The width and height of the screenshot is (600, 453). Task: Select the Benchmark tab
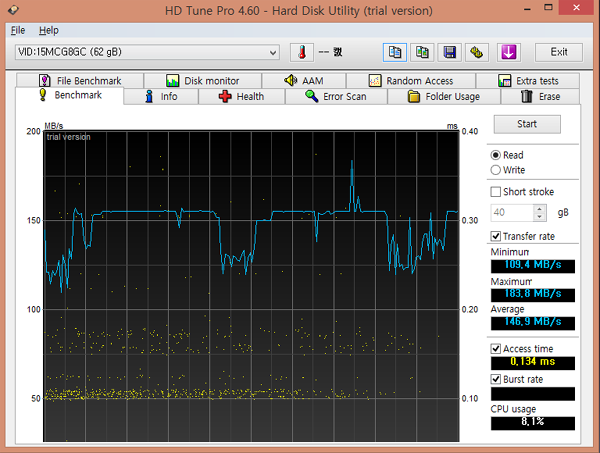[70, 95]
